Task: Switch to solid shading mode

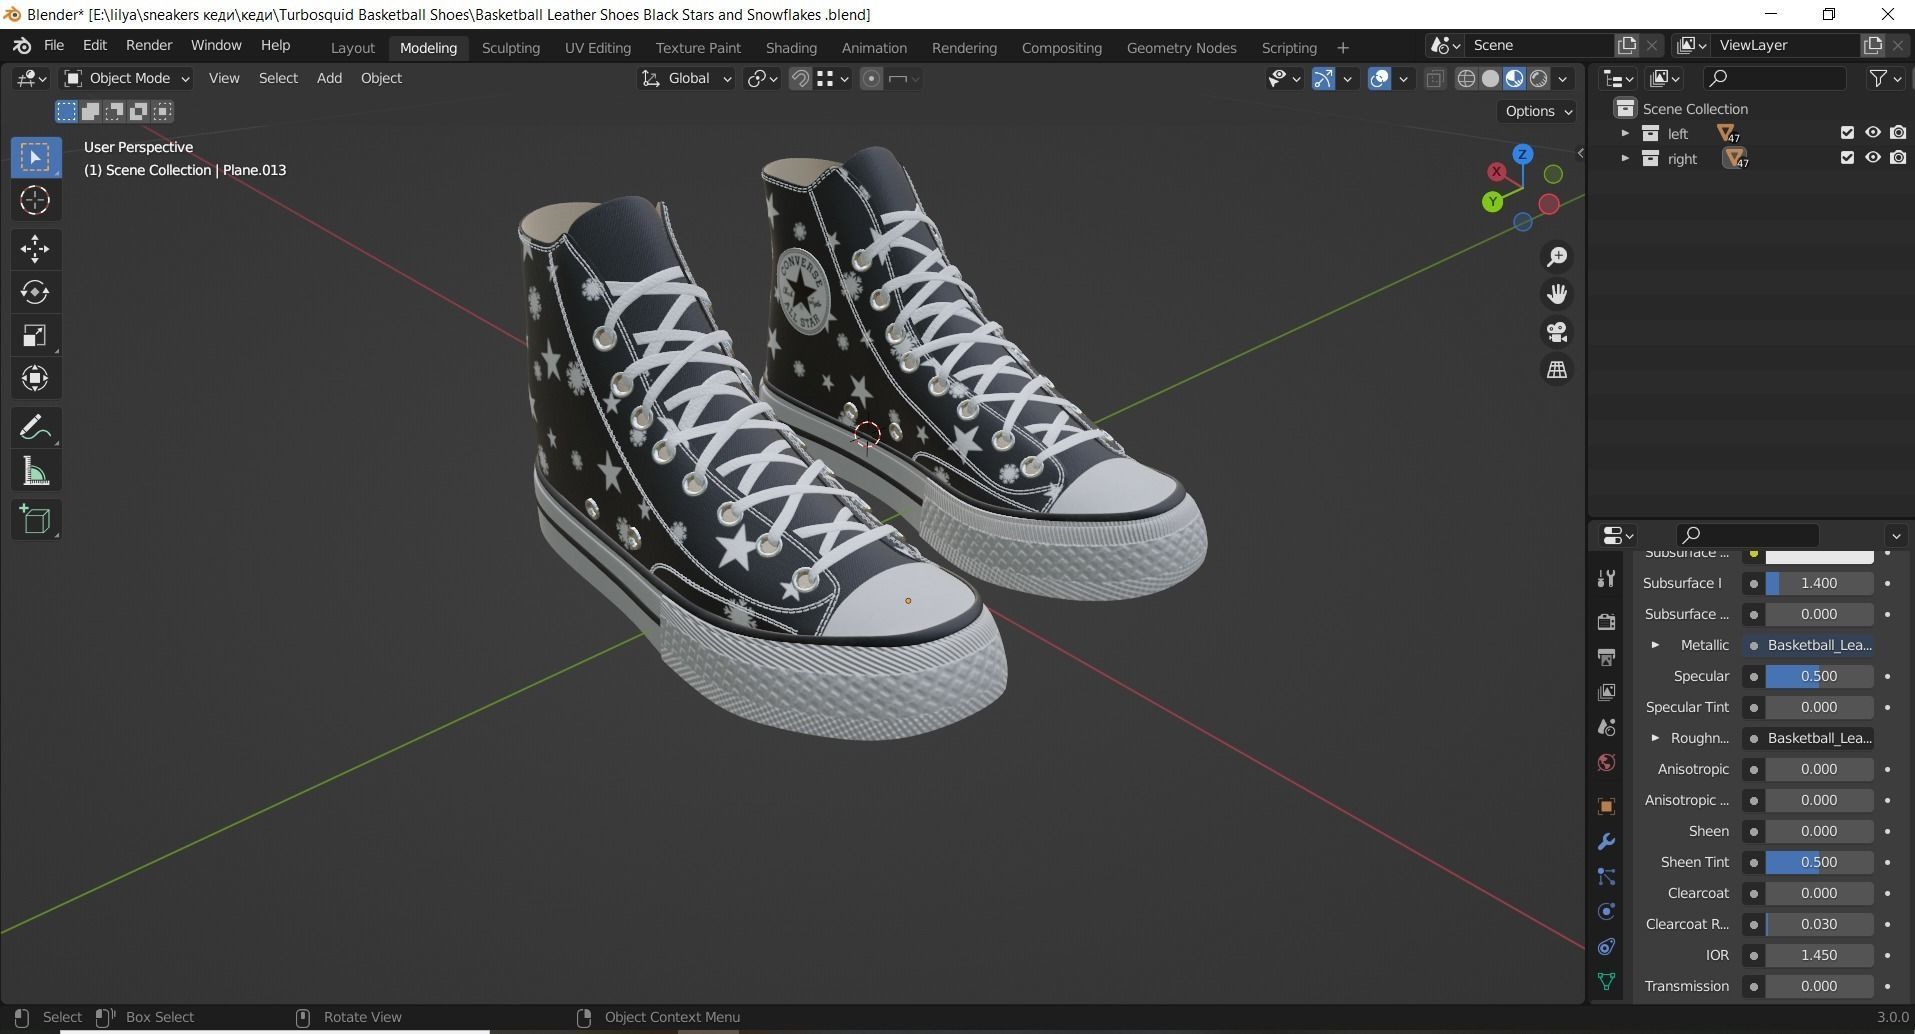Action: 1490,79
